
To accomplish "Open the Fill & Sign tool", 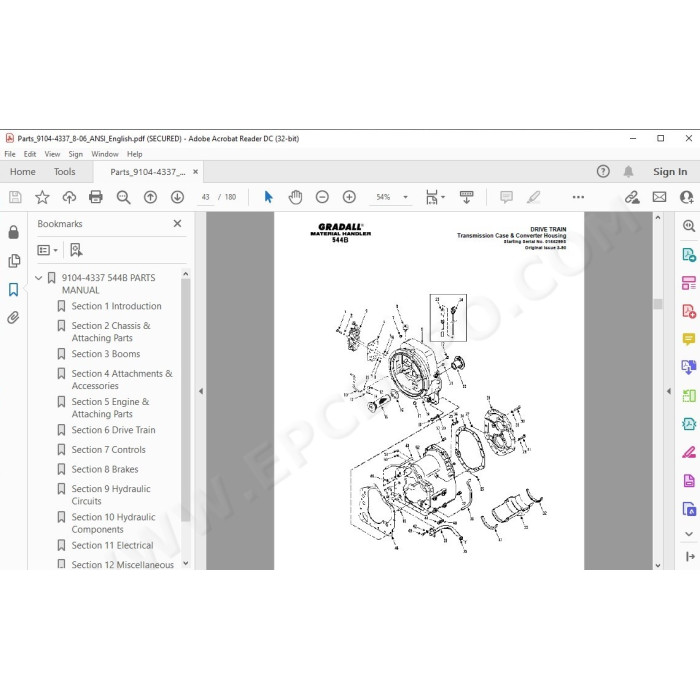I will pyautogui.click(x=689, y=452).
